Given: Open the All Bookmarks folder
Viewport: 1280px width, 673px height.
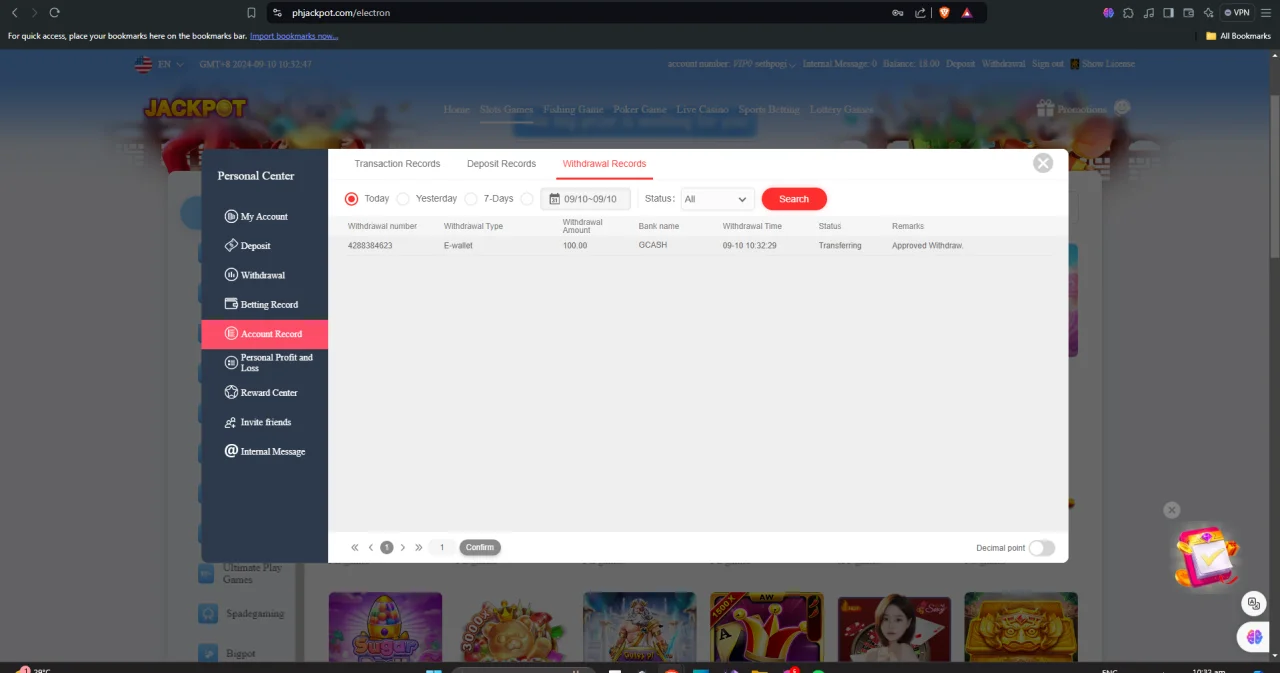Looking at the screenshot, I should (1238, 36).
